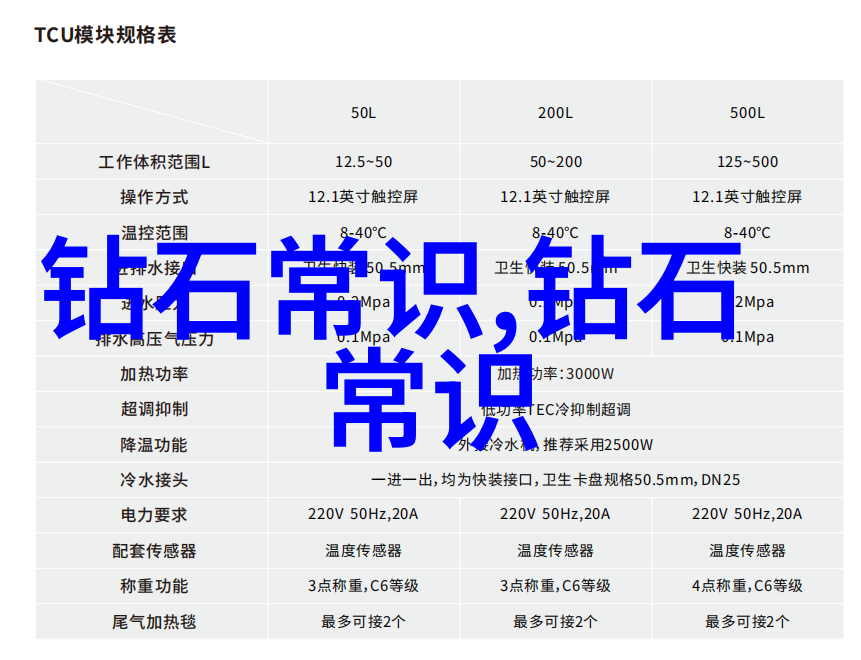This screenshot has width=861, height=660.
Task: Click the row label '降温功能'
Action: [154, 445]
